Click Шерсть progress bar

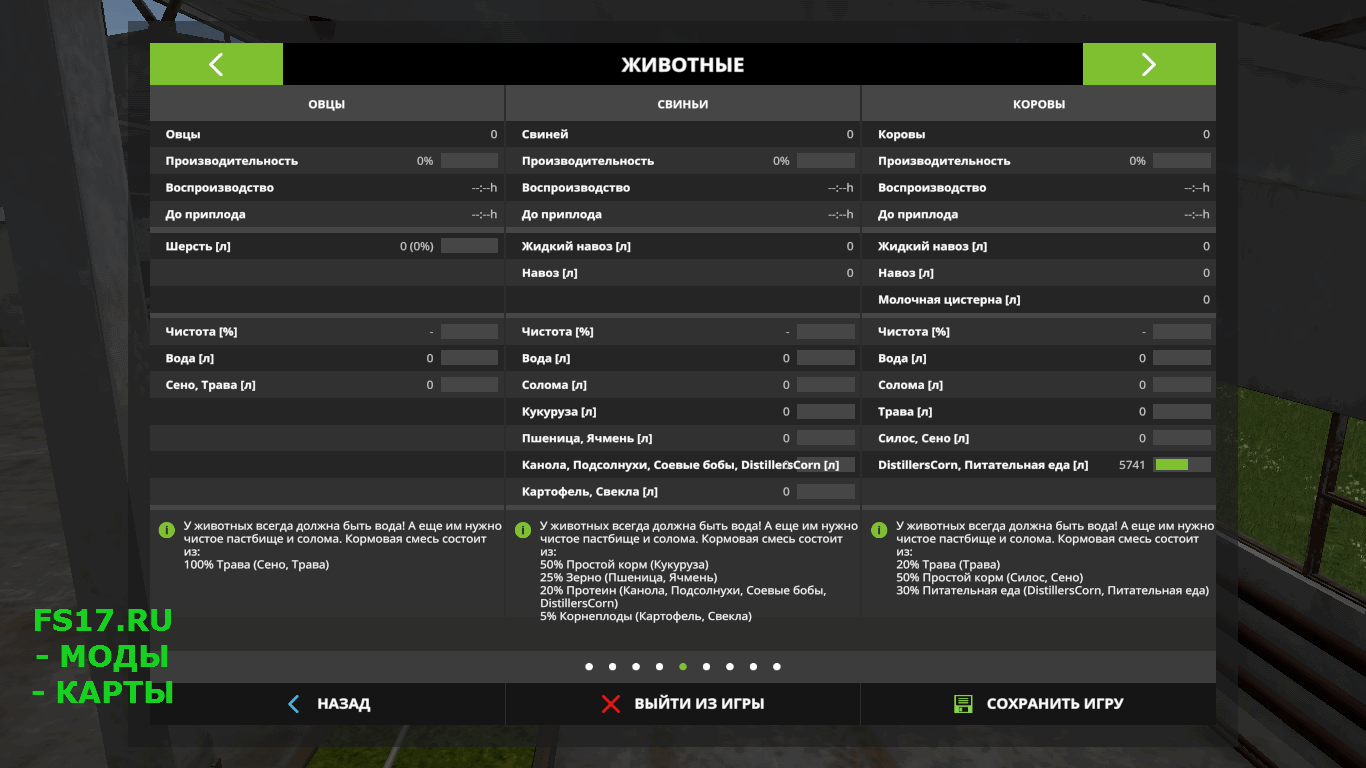click(x=469, y=246)
